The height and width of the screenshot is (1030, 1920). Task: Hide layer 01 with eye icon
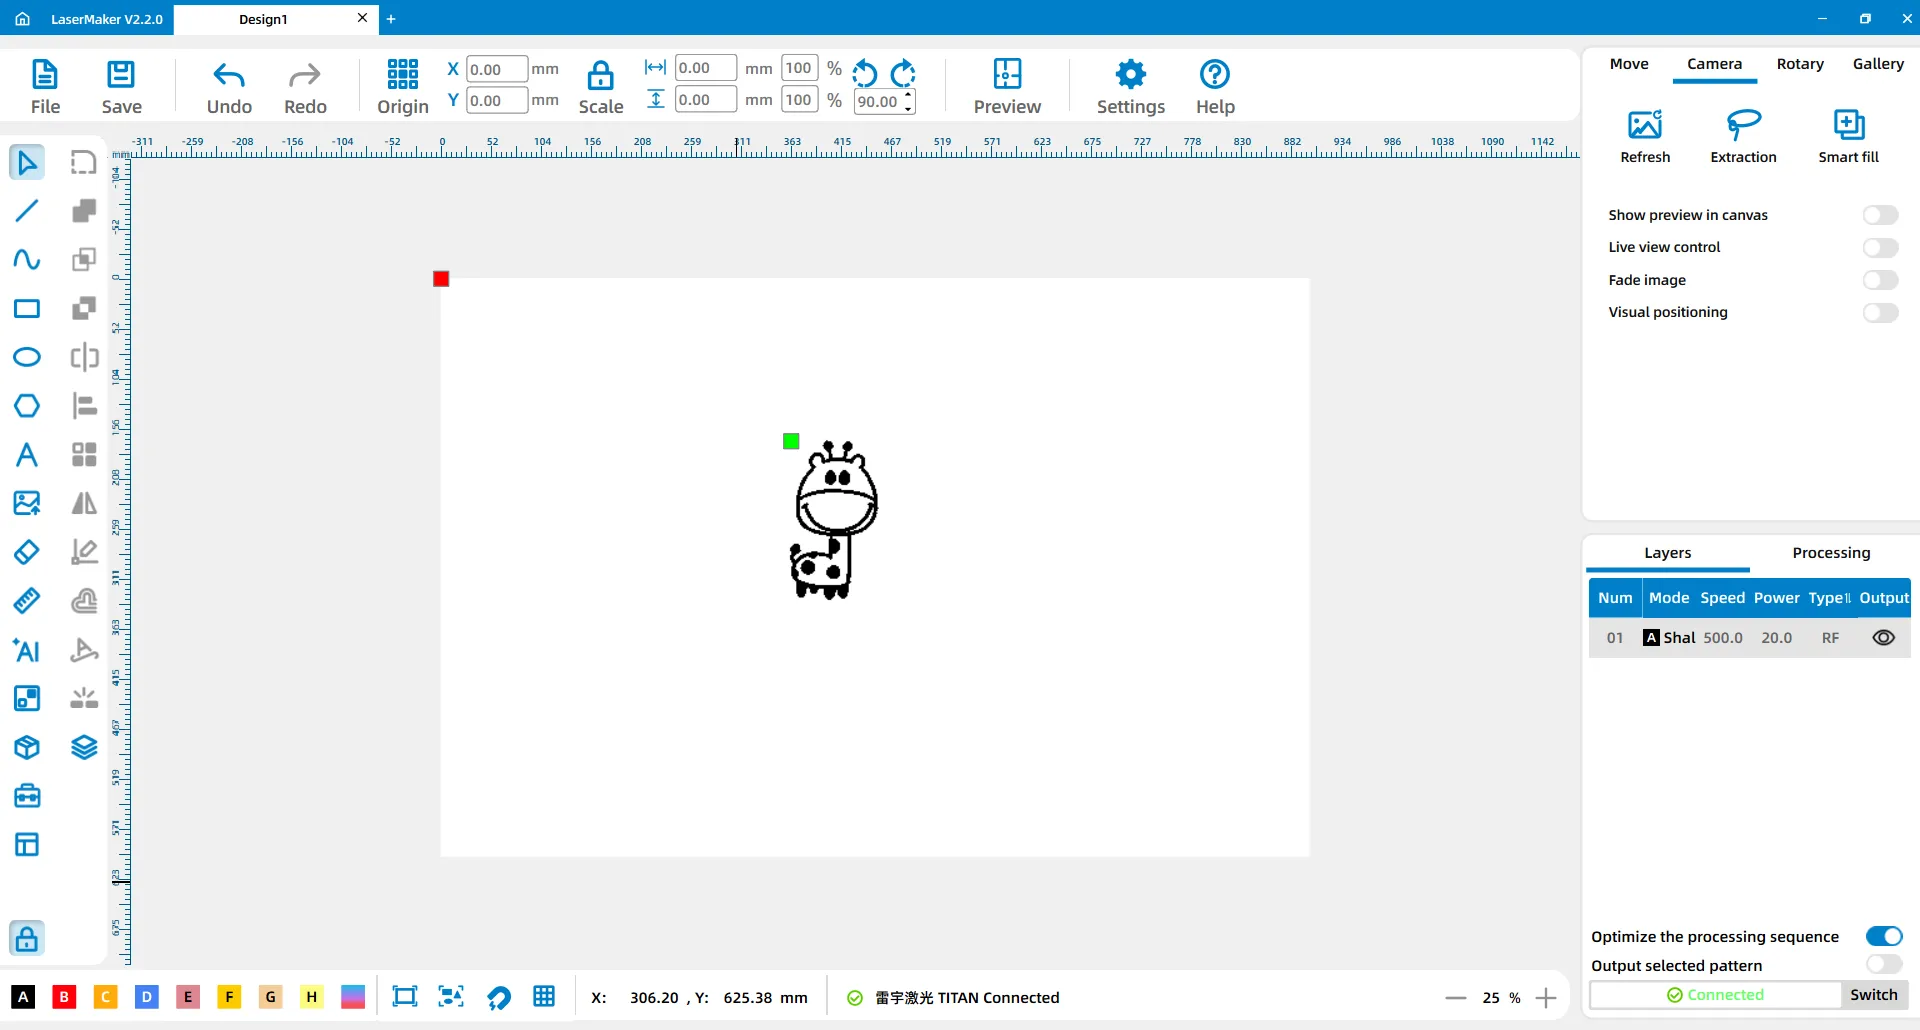tap(1883, 638)
